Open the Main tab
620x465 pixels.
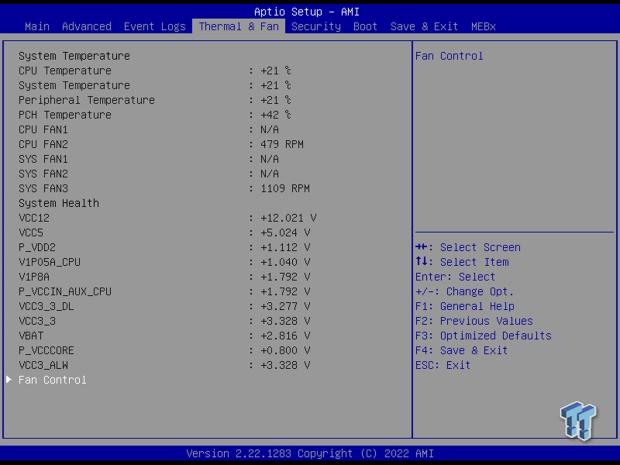point(37,26)
